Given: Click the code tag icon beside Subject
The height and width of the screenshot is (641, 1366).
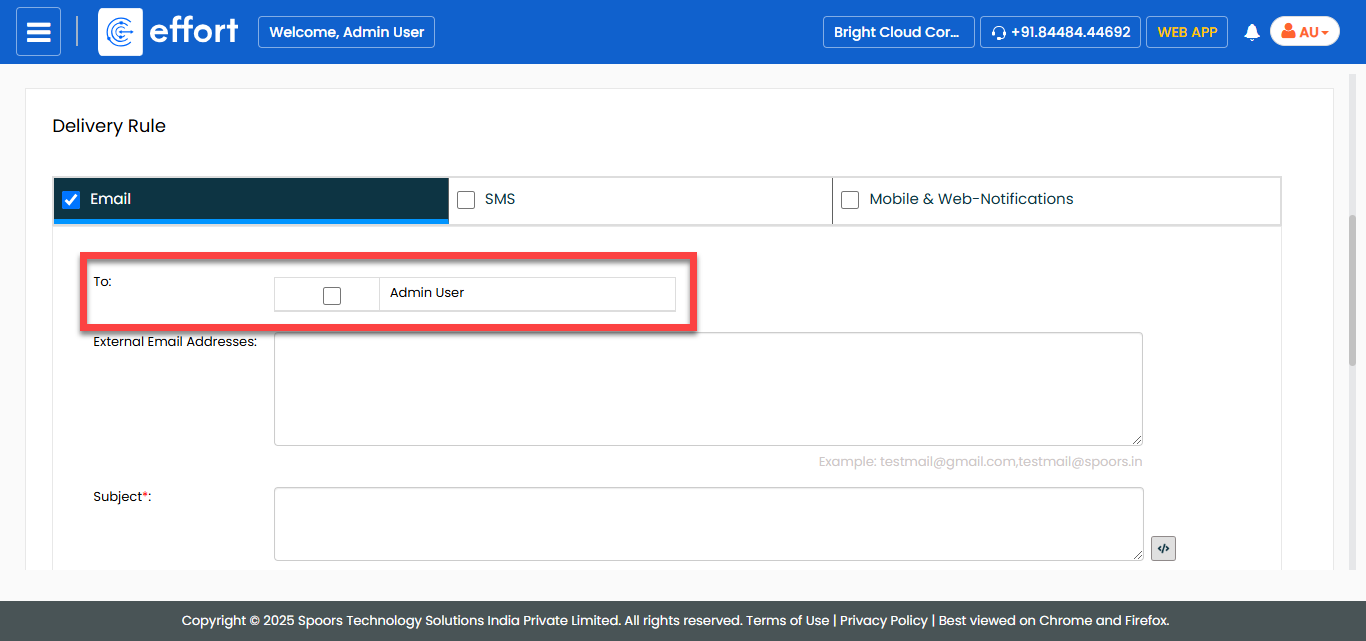Looking at the screenshot, I should (1163, 548).
